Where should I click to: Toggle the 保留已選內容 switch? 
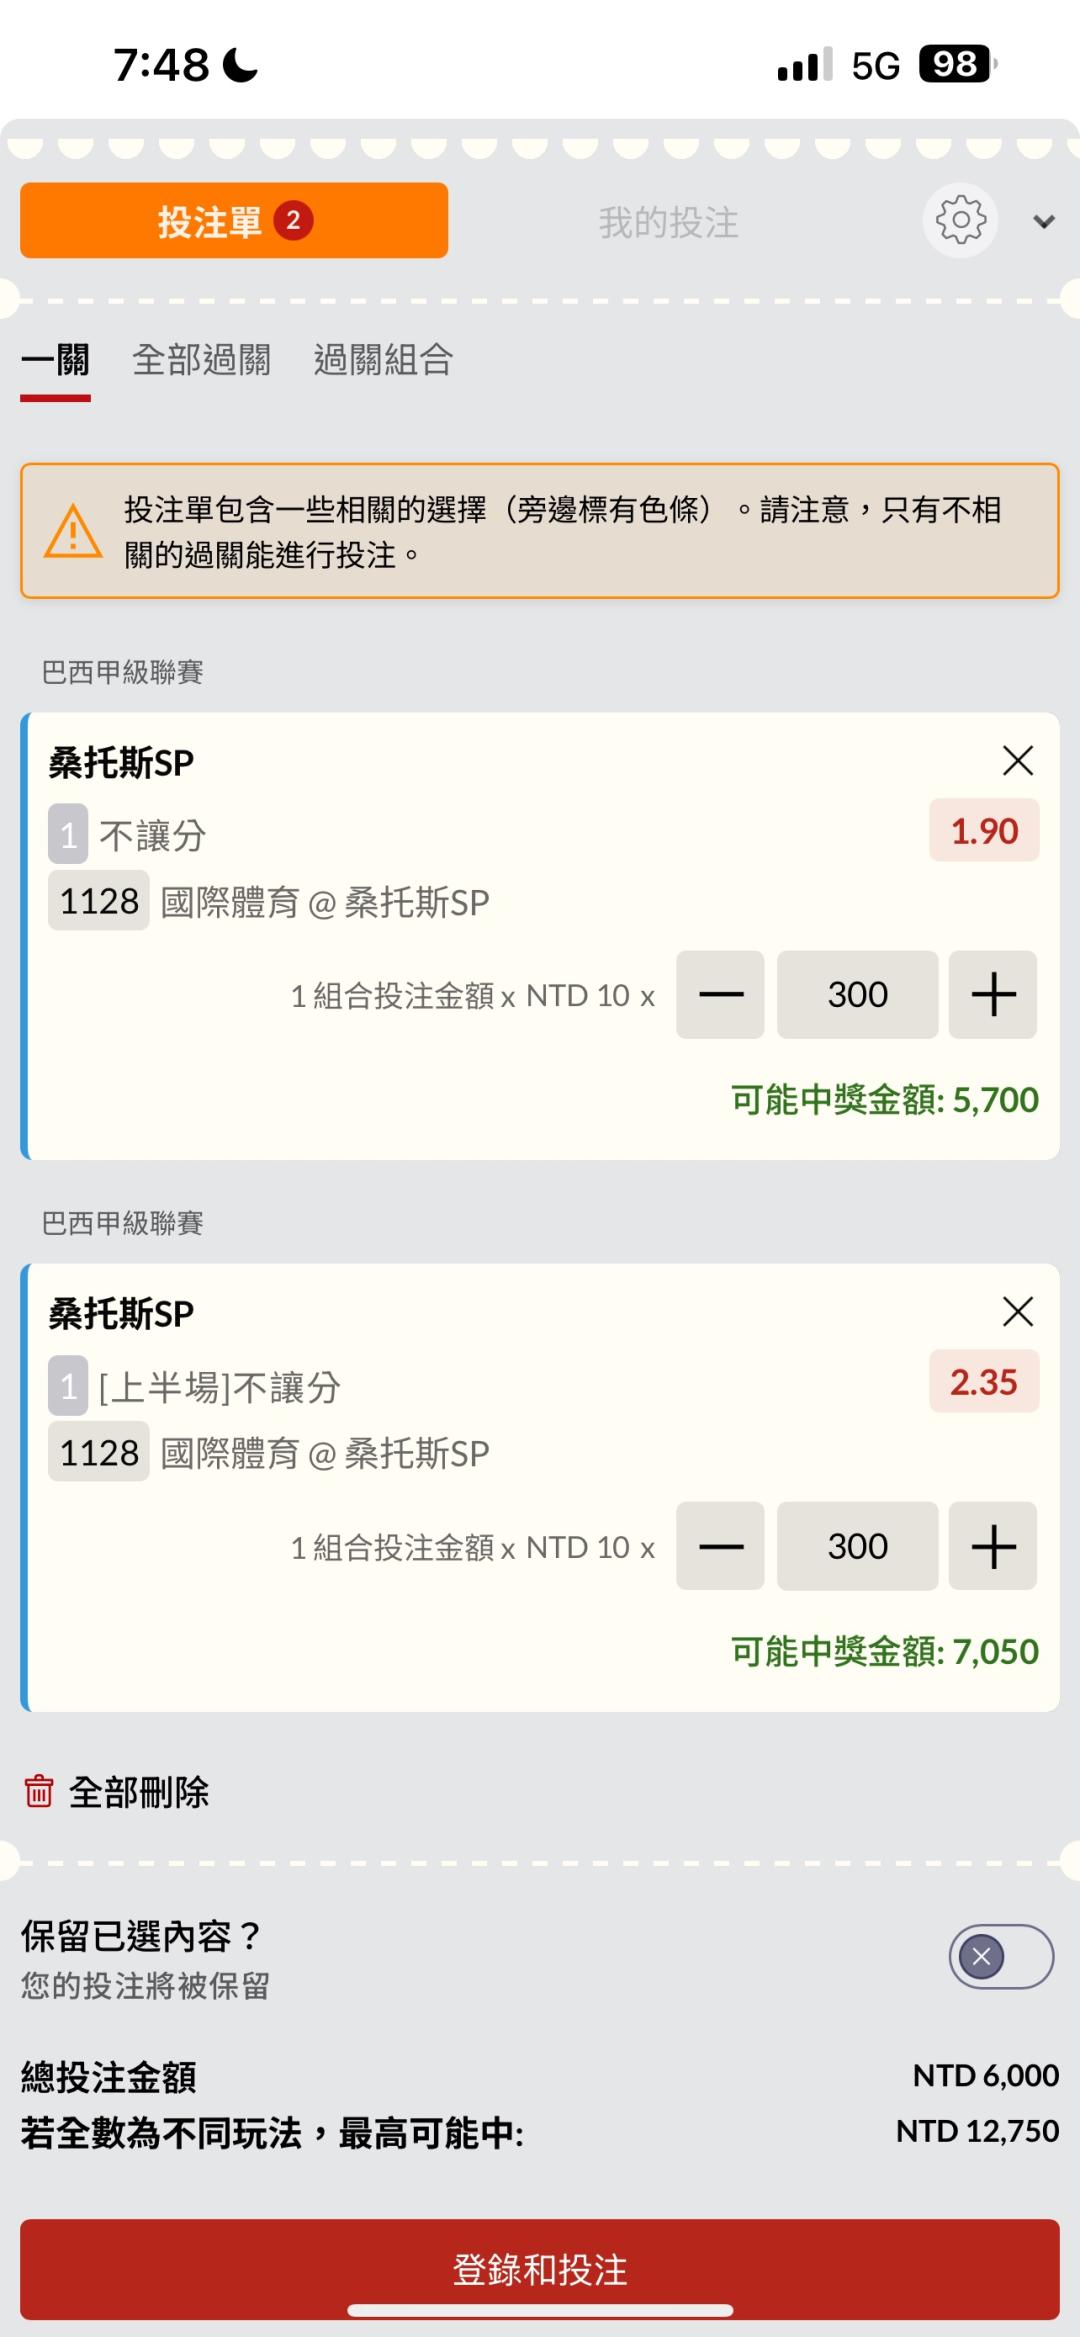pyautogui.click(x=1001, y=1957)
